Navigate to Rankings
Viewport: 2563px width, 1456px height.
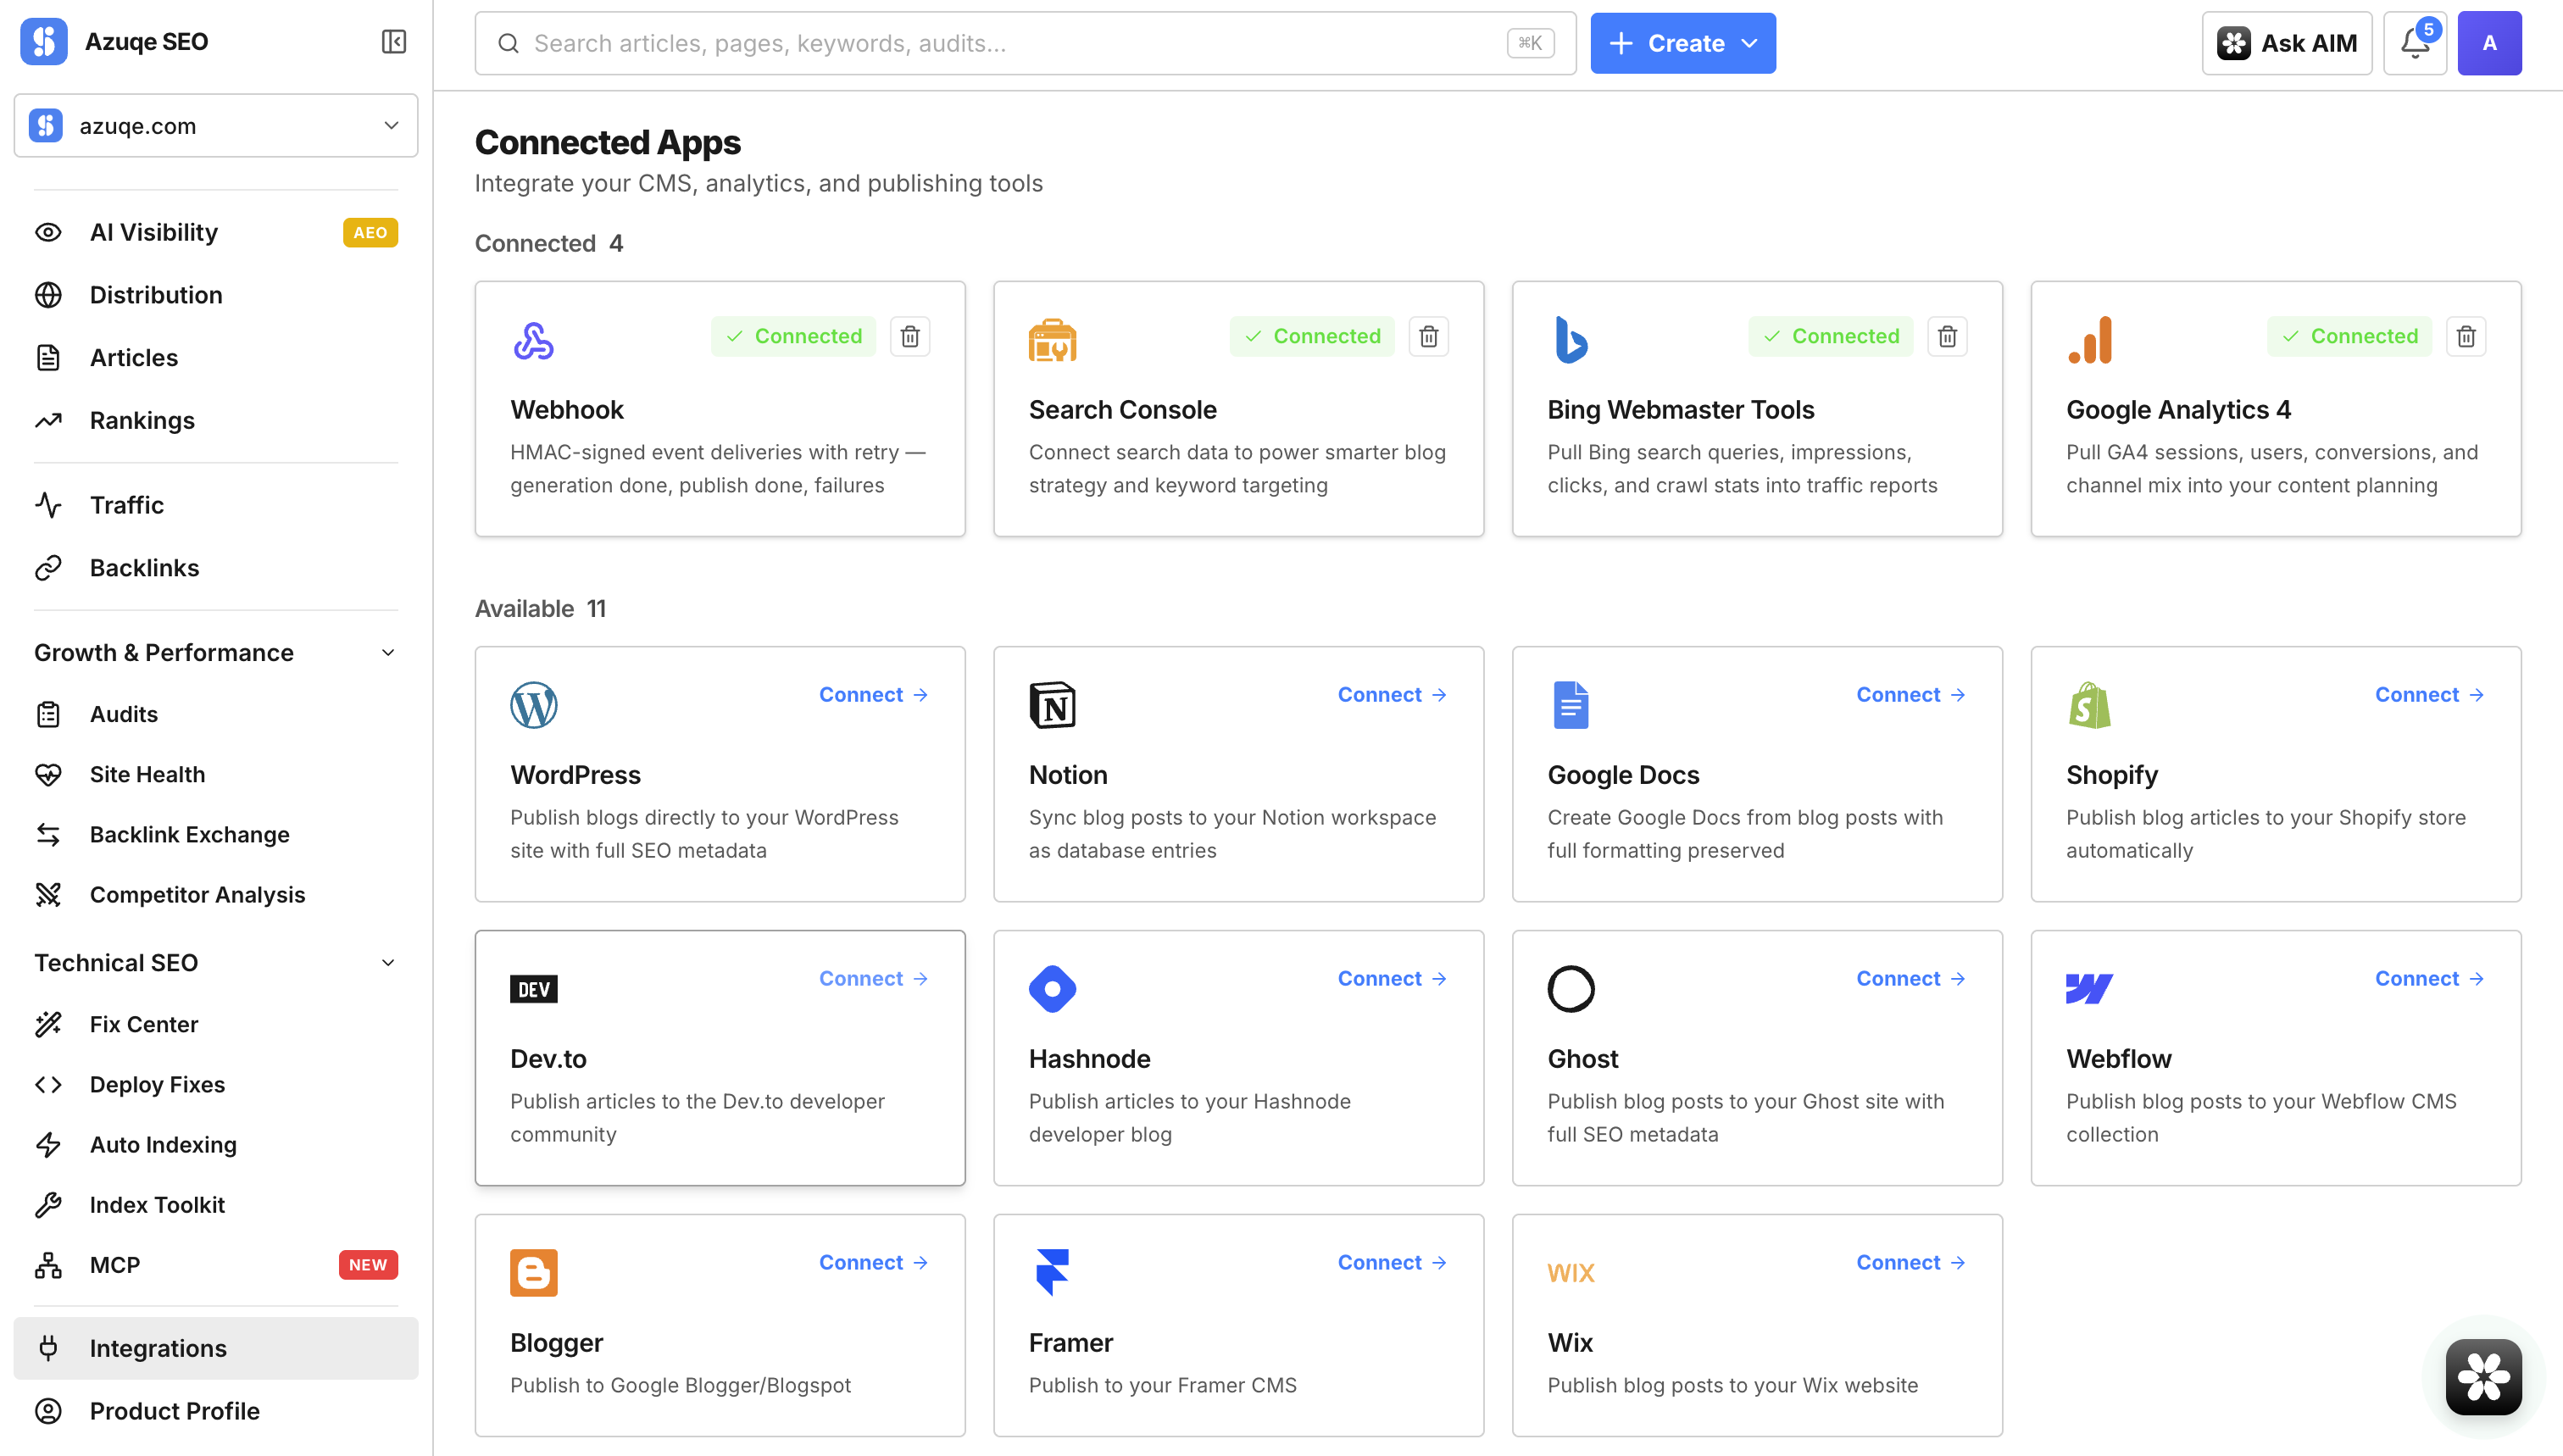click(216, 421)
